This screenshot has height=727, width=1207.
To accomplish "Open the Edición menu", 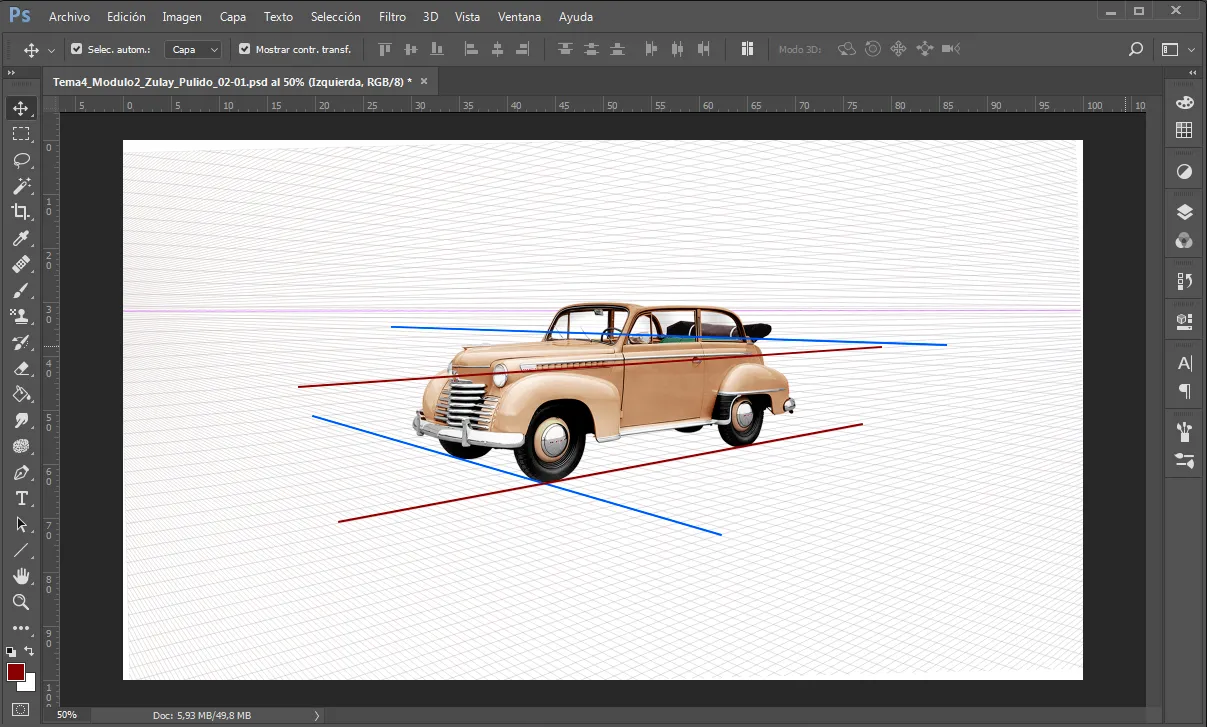I will pos(126,17).
